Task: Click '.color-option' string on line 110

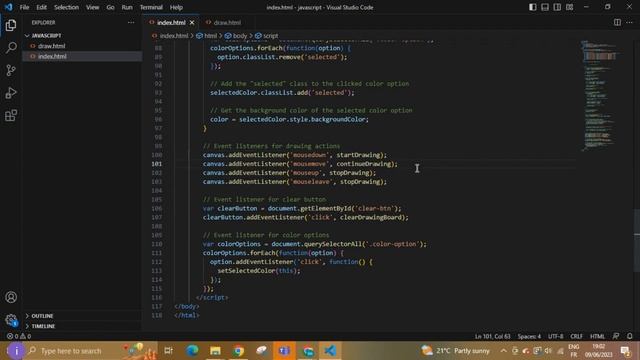Action: point(392,244)
